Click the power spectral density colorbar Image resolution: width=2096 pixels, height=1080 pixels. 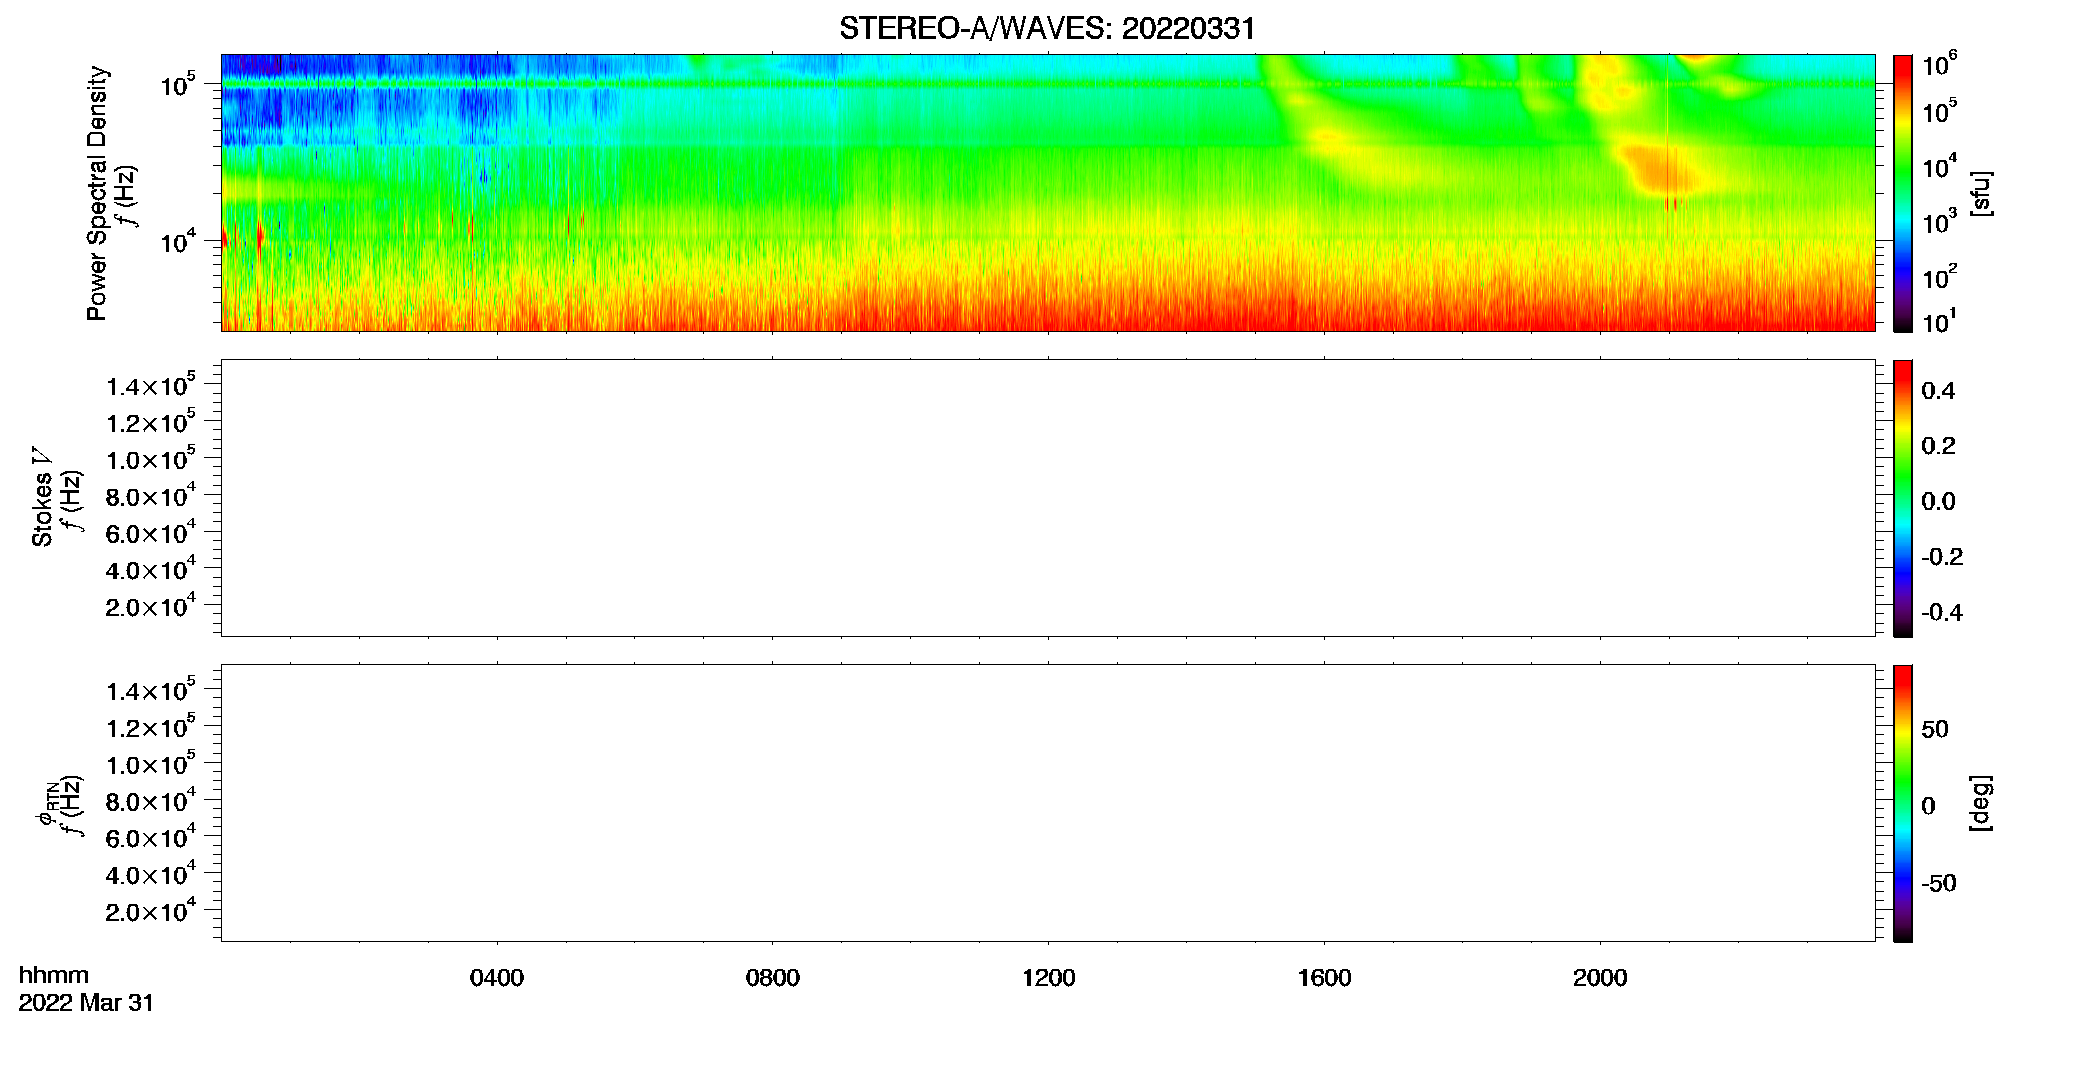click(1903, 193)
